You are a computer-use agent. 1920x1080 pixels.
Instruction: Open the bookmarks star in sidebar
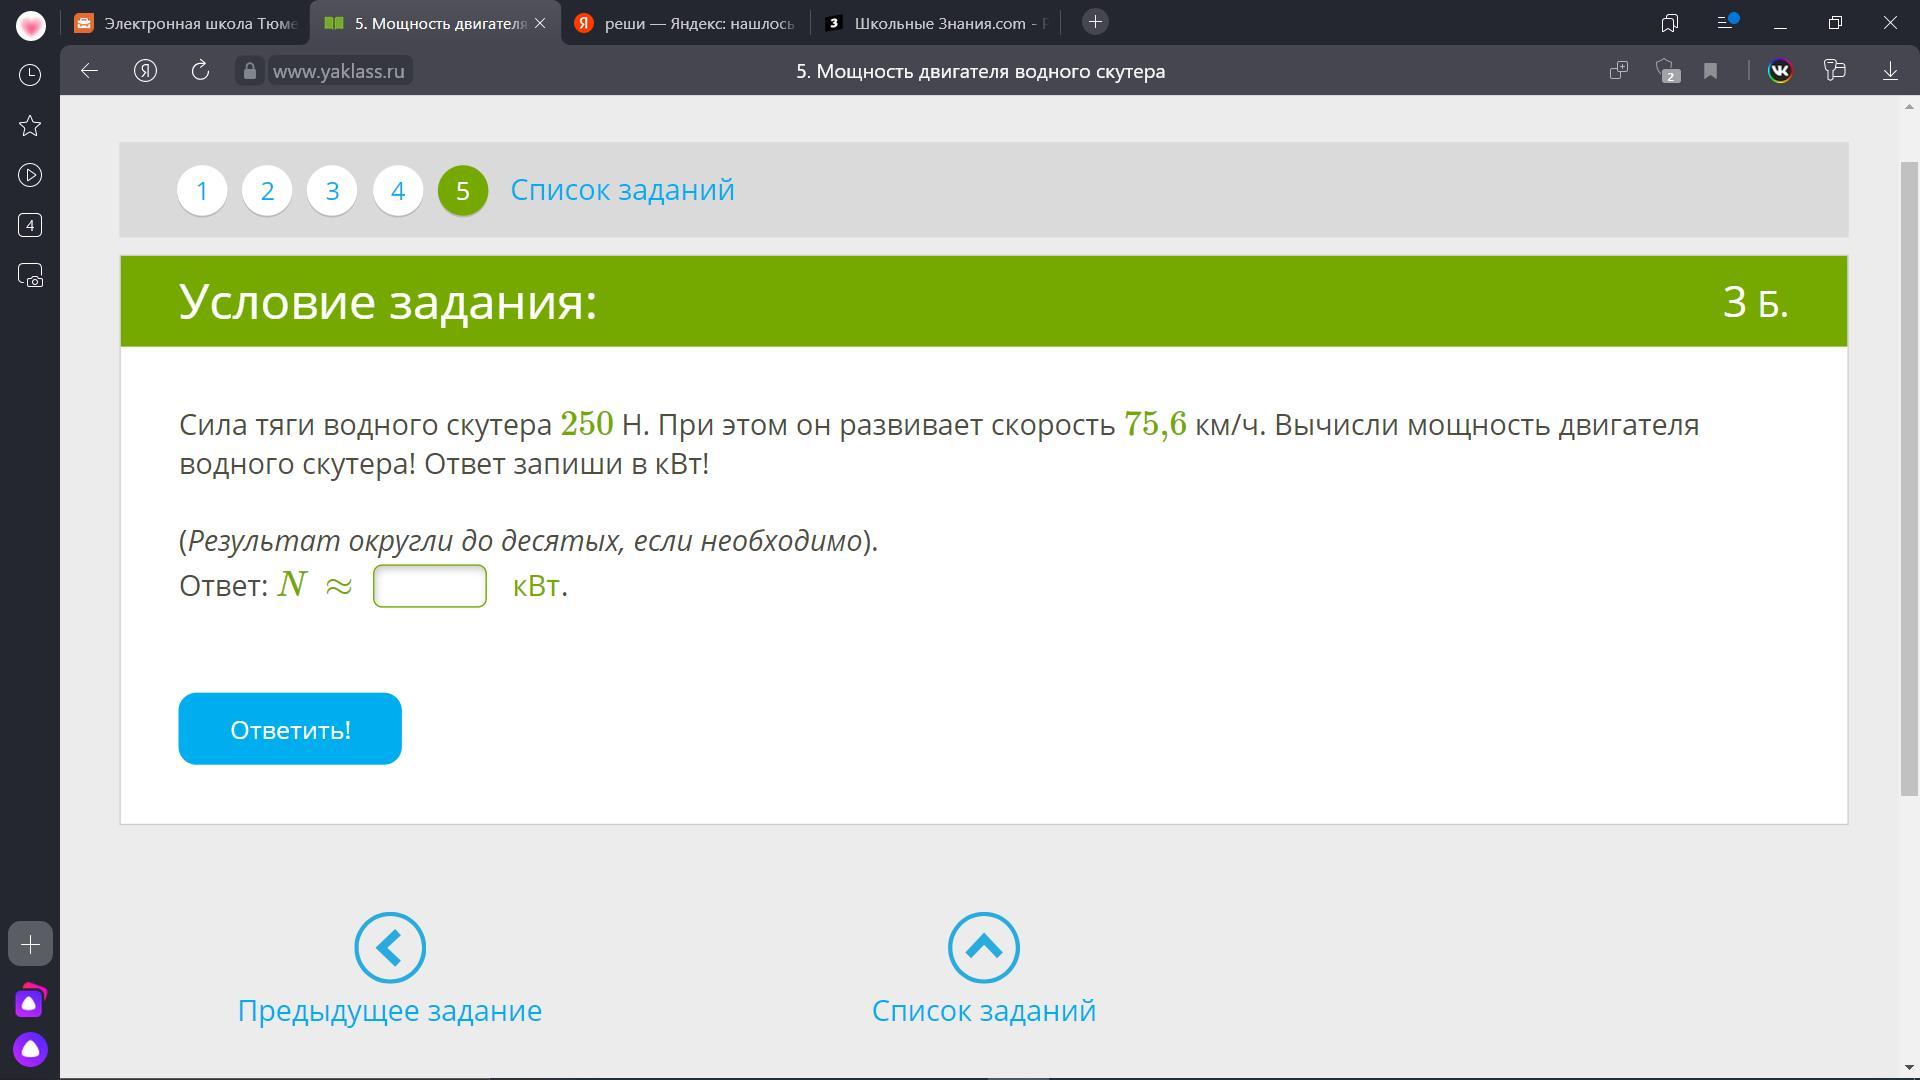coord(30,125)
